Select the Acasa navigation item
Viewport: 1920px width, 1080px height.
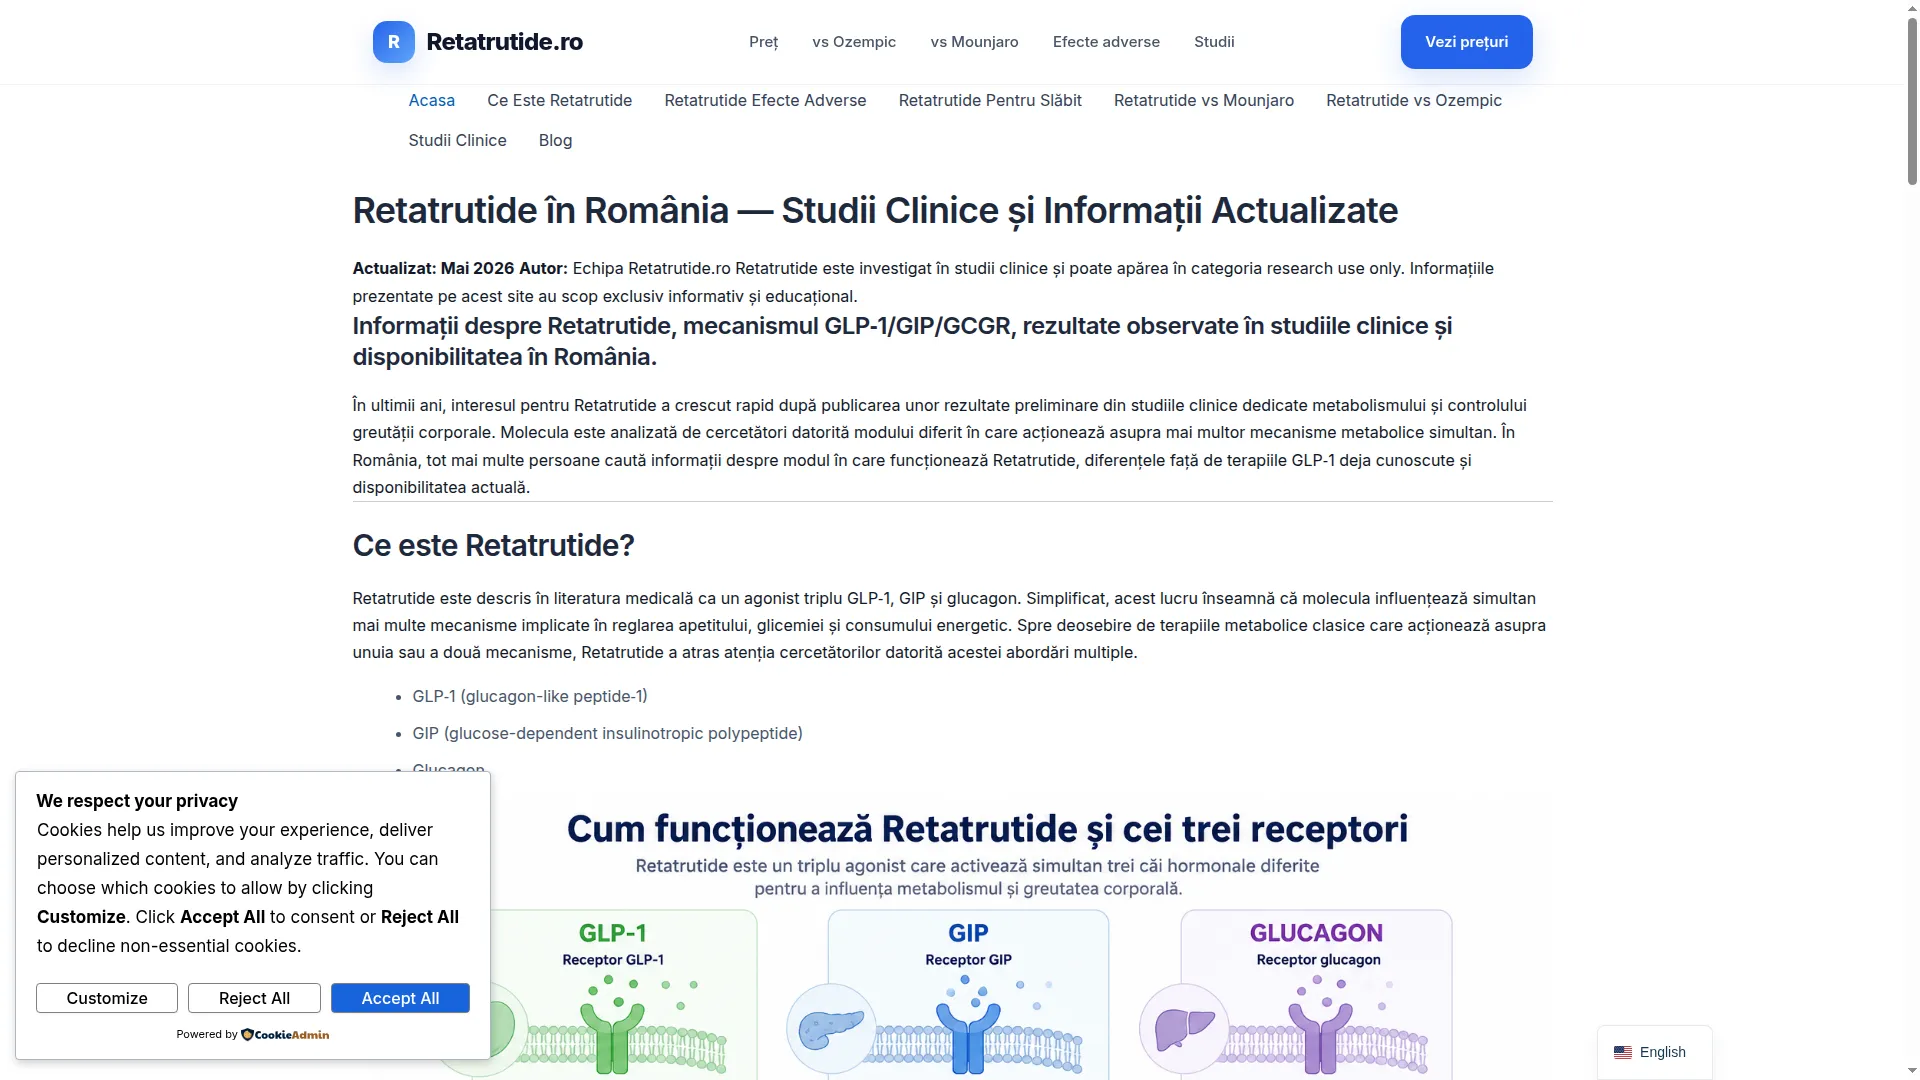coord(431,100)
